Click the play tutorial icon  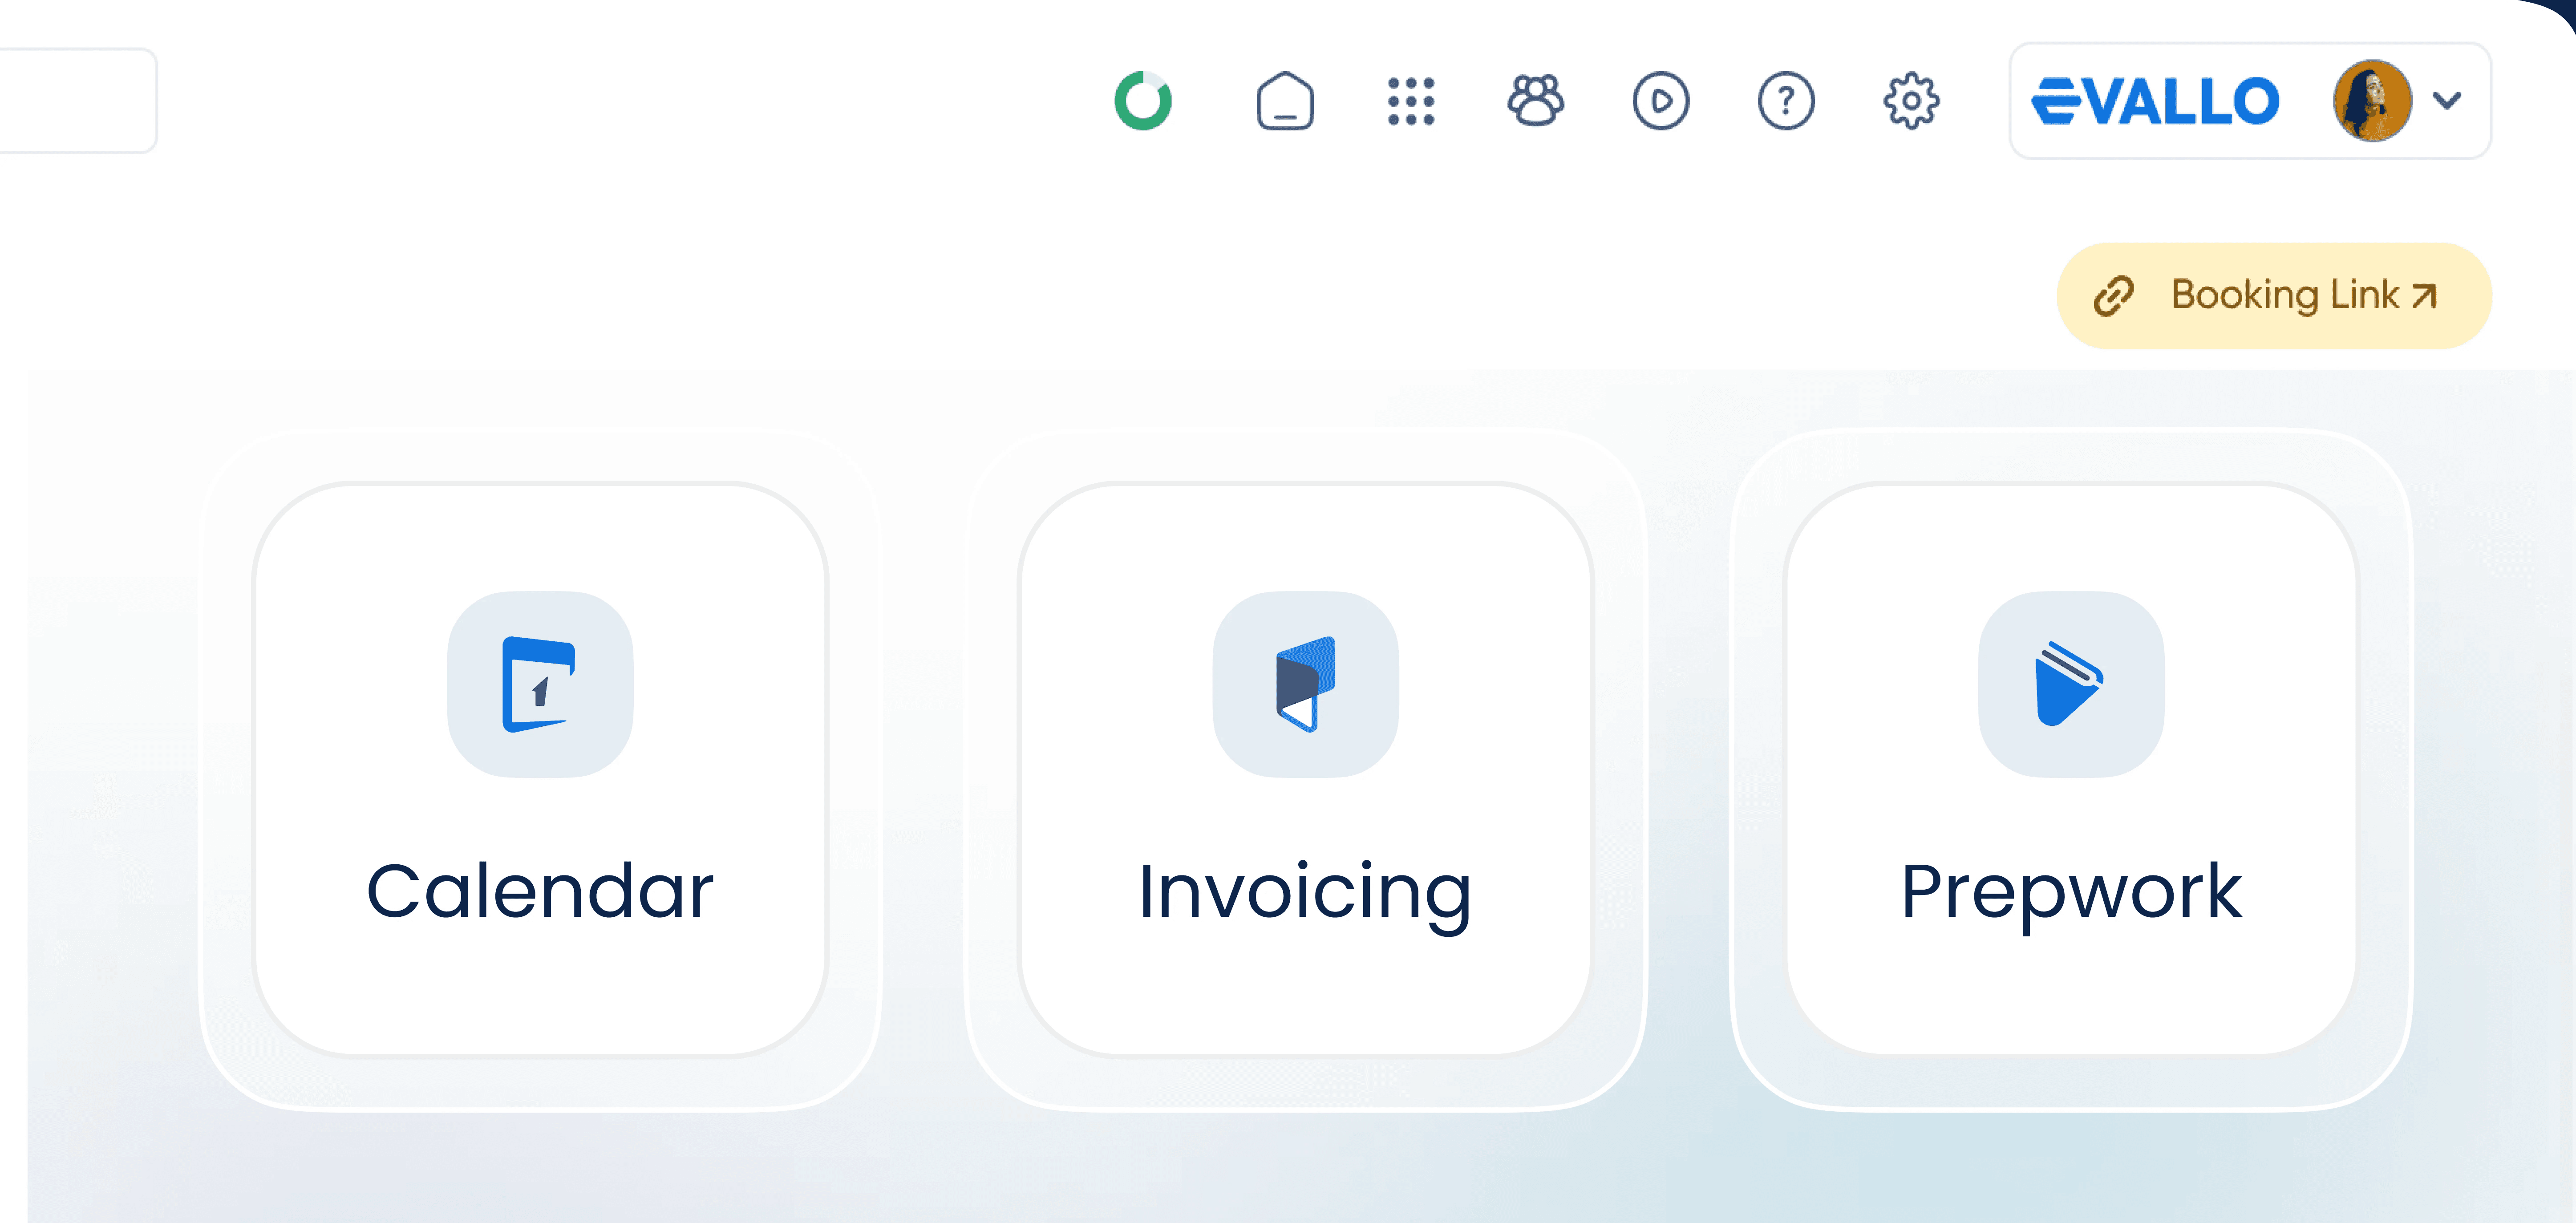coord(1661,101)
